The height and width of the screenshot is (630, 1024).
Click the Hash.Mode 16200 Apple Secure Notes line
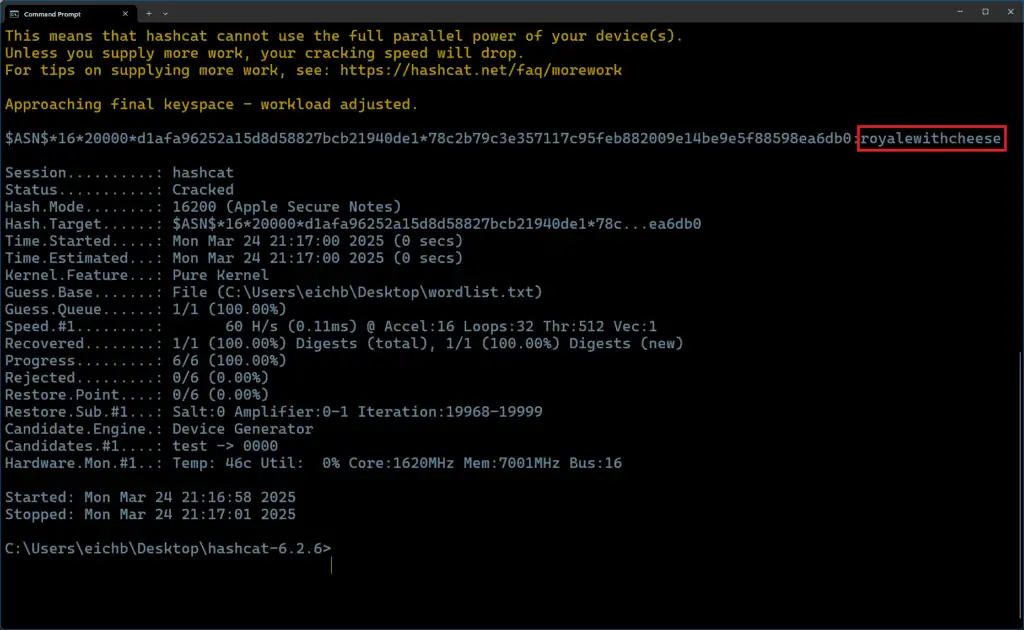203,206
